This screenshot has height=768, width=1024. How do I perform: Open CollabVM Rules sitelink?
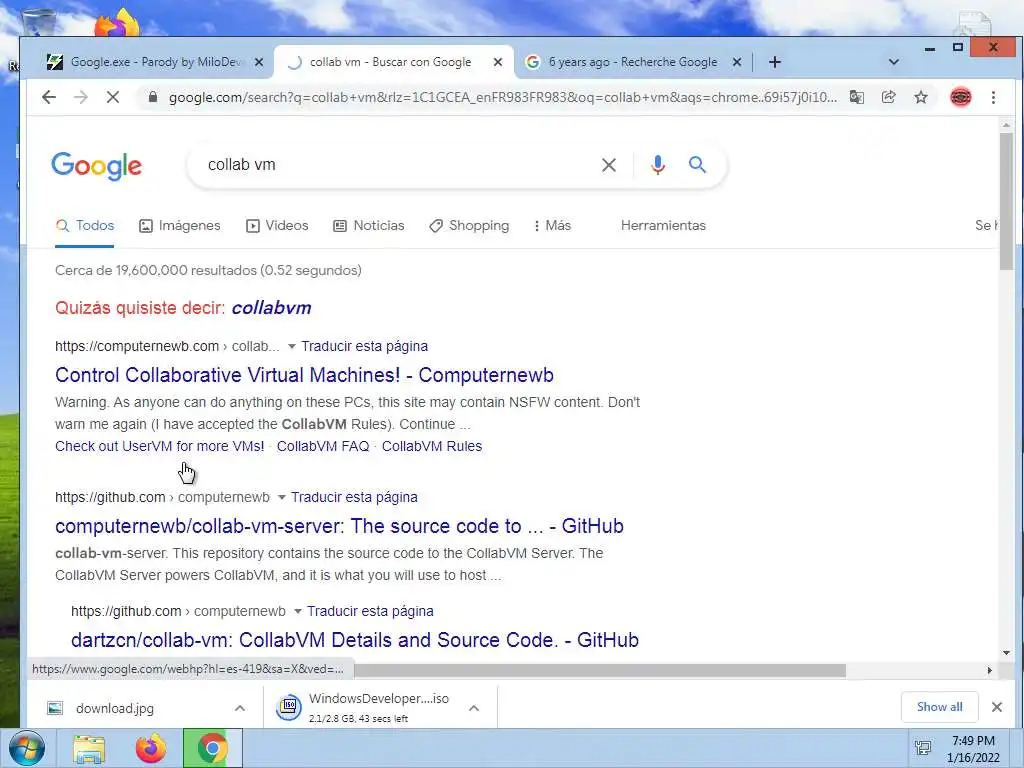(x=432, y=446)
